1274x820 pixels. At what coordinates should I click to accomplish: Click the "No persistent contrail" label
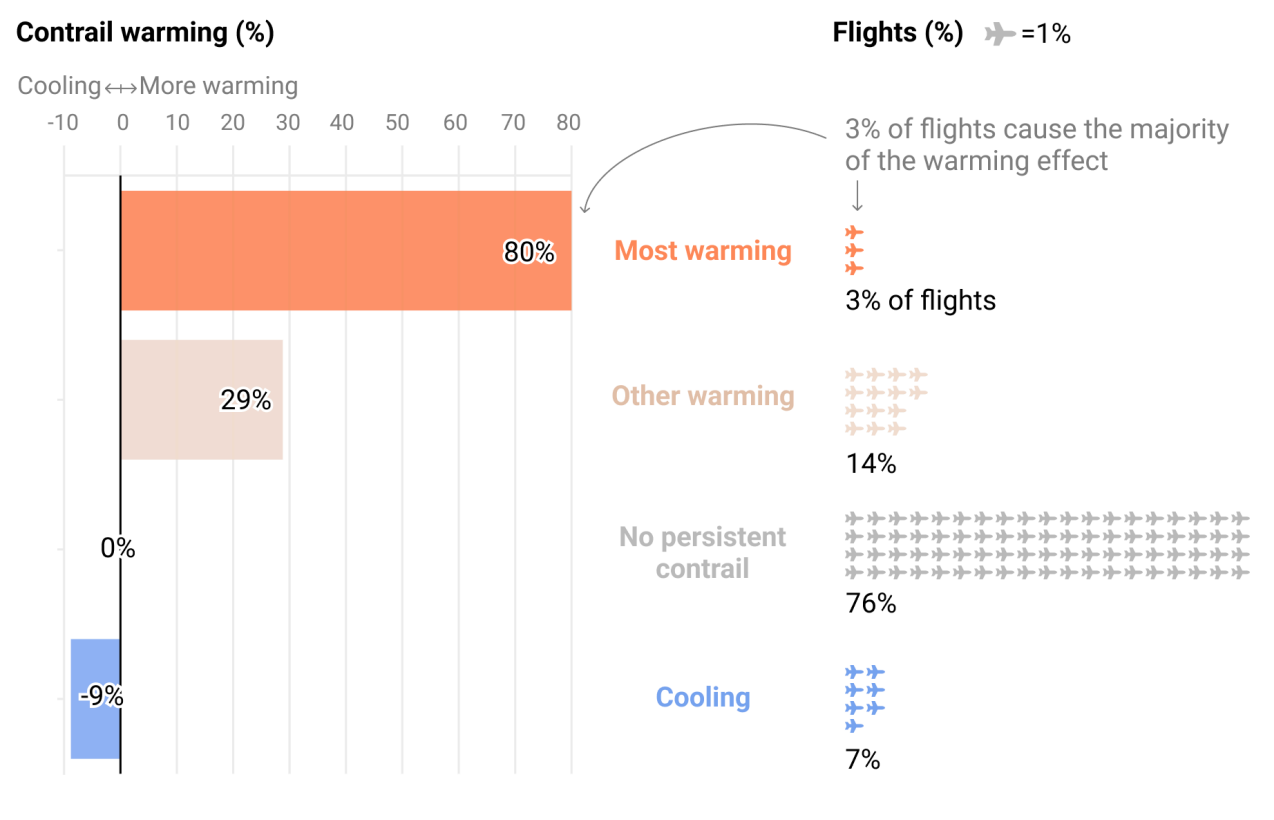coord(702,553)
